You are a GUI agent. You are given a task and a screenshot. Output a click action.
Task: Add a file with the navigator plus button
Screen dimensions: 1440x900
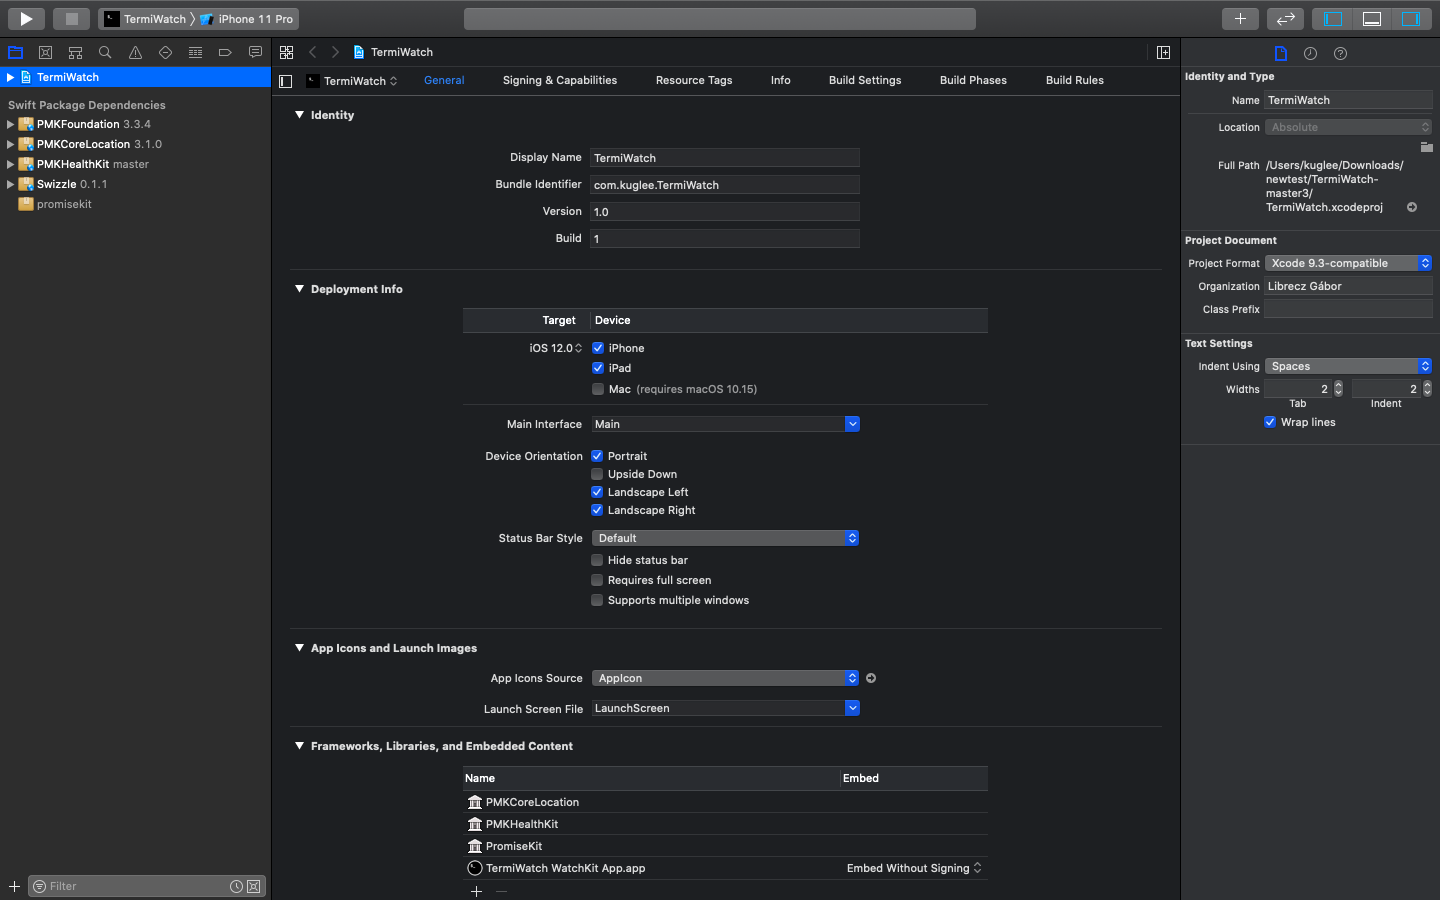14,886
